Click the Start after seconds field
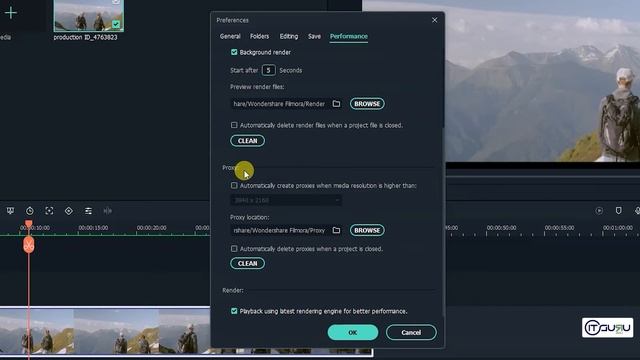The height and width of the screenshot is (360, 640). pos(268,70)
